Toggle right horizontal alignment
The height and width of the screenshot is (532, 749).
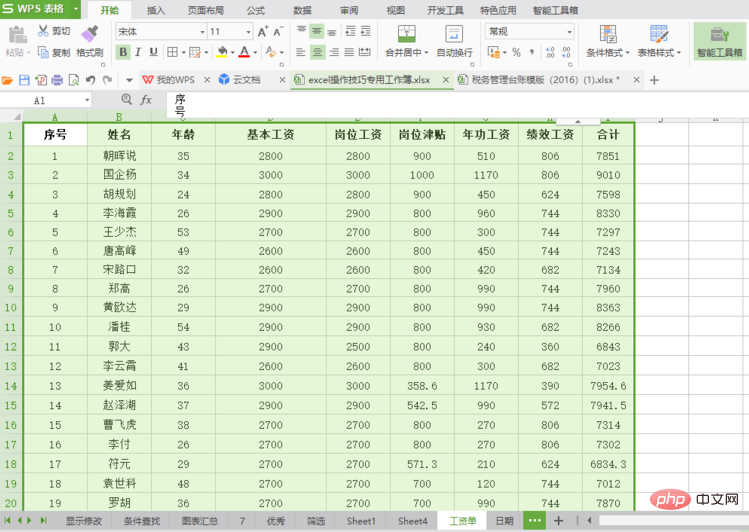pos(333,52)
